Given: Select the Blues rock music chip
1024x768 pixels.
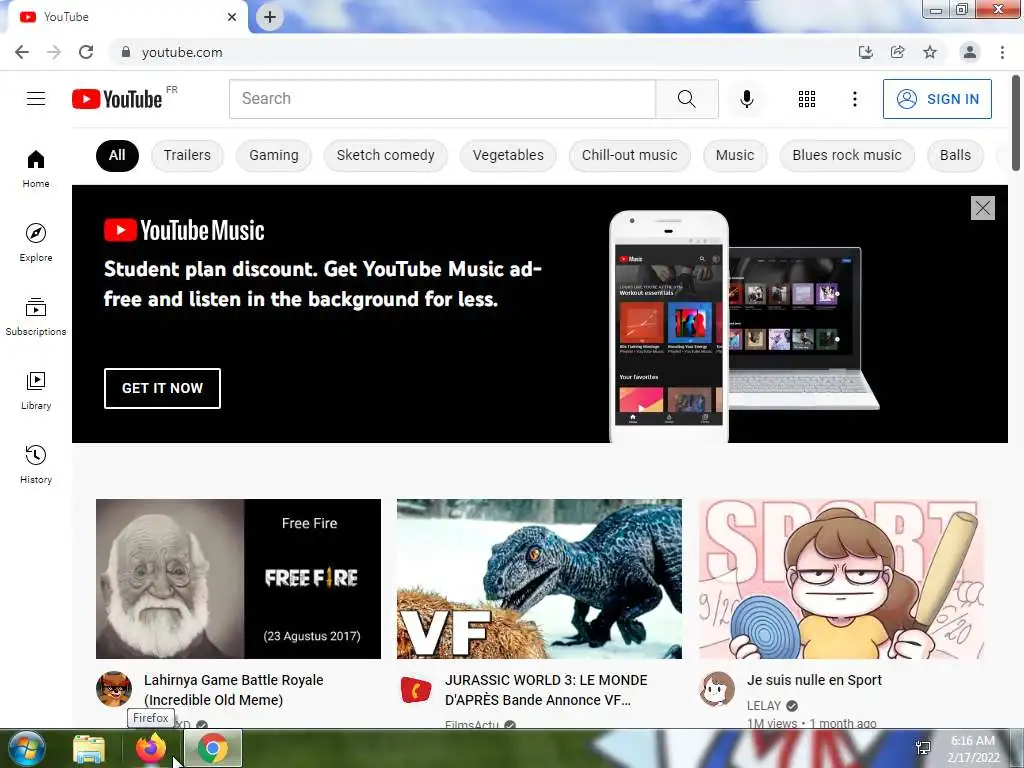Looking at the screenshot, I should click(847, 155).
